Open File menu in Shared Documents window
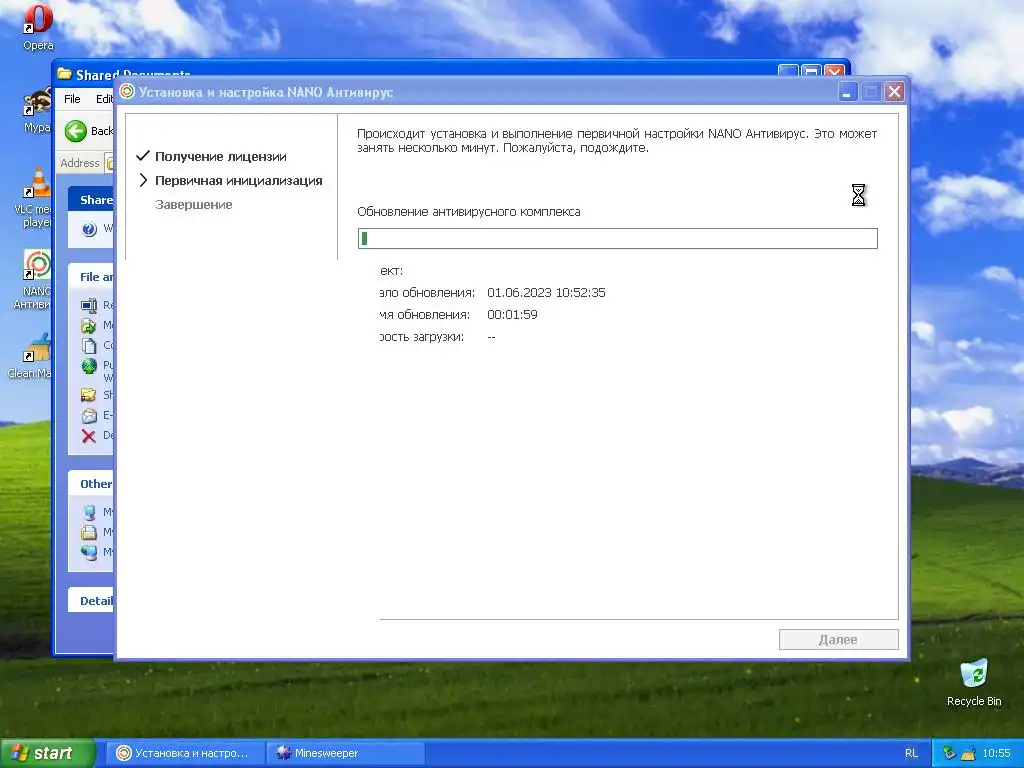The width and height of the screenshot is (1024, 768). pyautogui.click(x=72, y=99)
